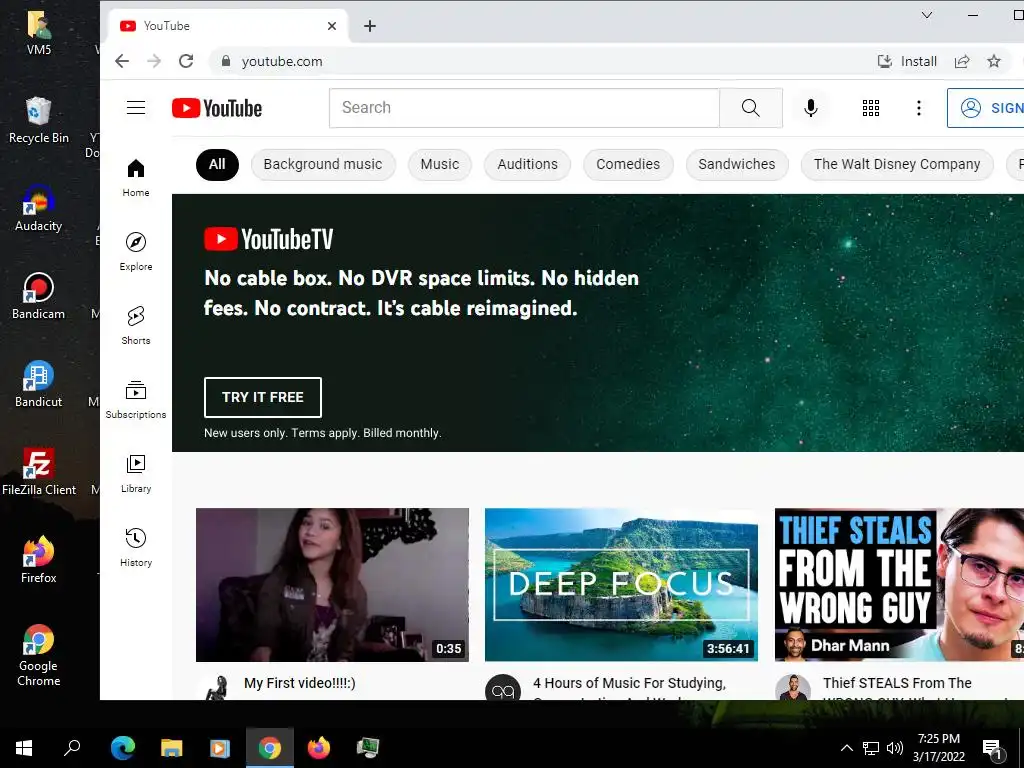
Task: Click the search magnifier button
Action: point(750,108)
